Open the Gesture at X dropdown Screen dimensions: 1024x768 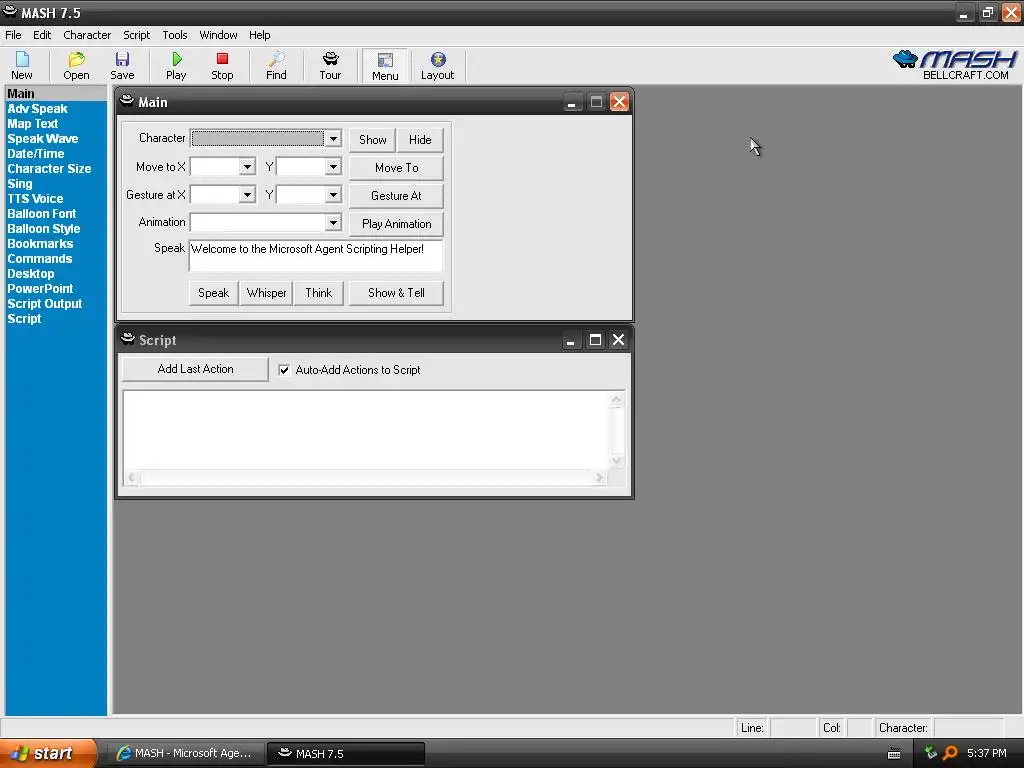247,195
